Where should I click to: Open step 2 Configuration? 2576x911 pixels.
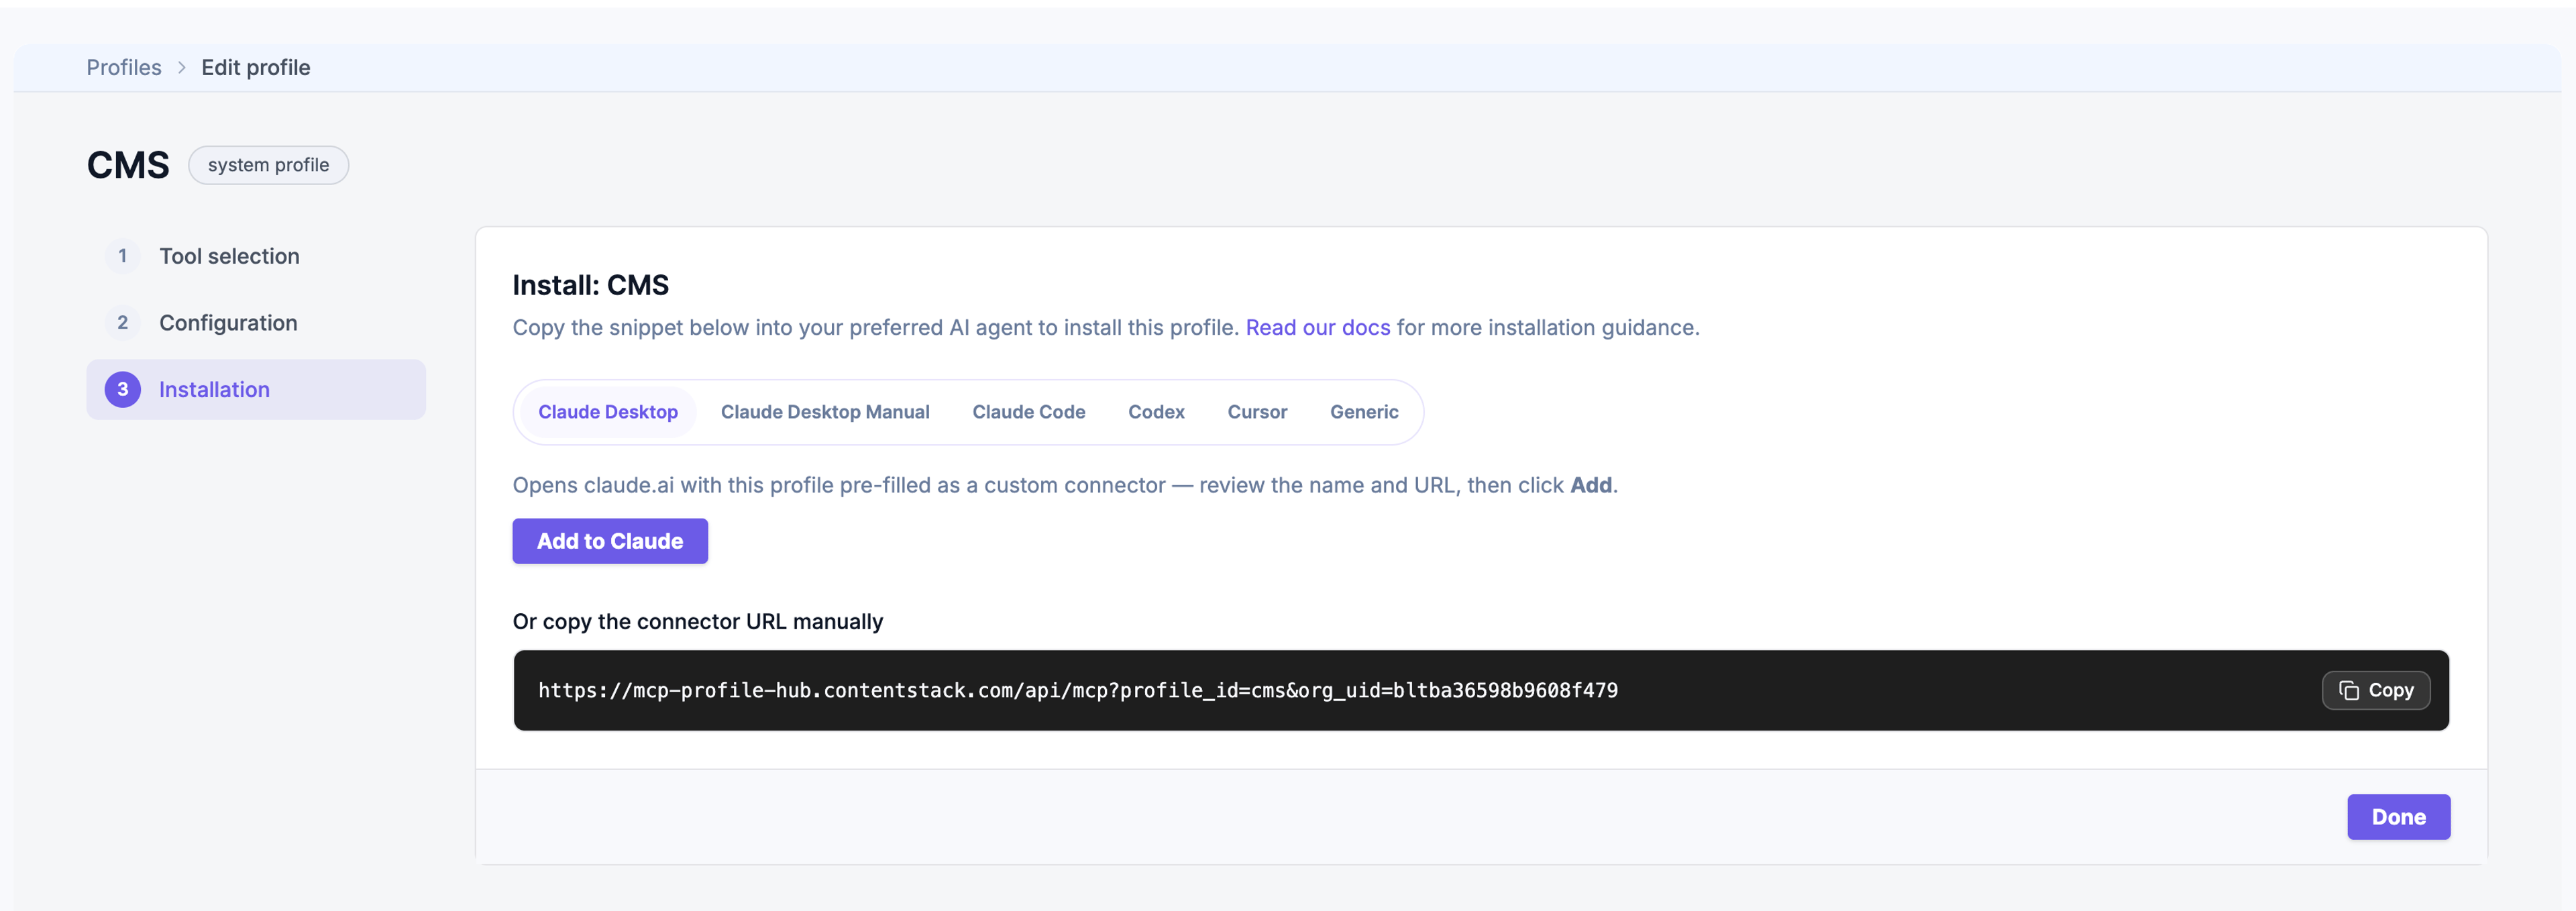(256, 323)
